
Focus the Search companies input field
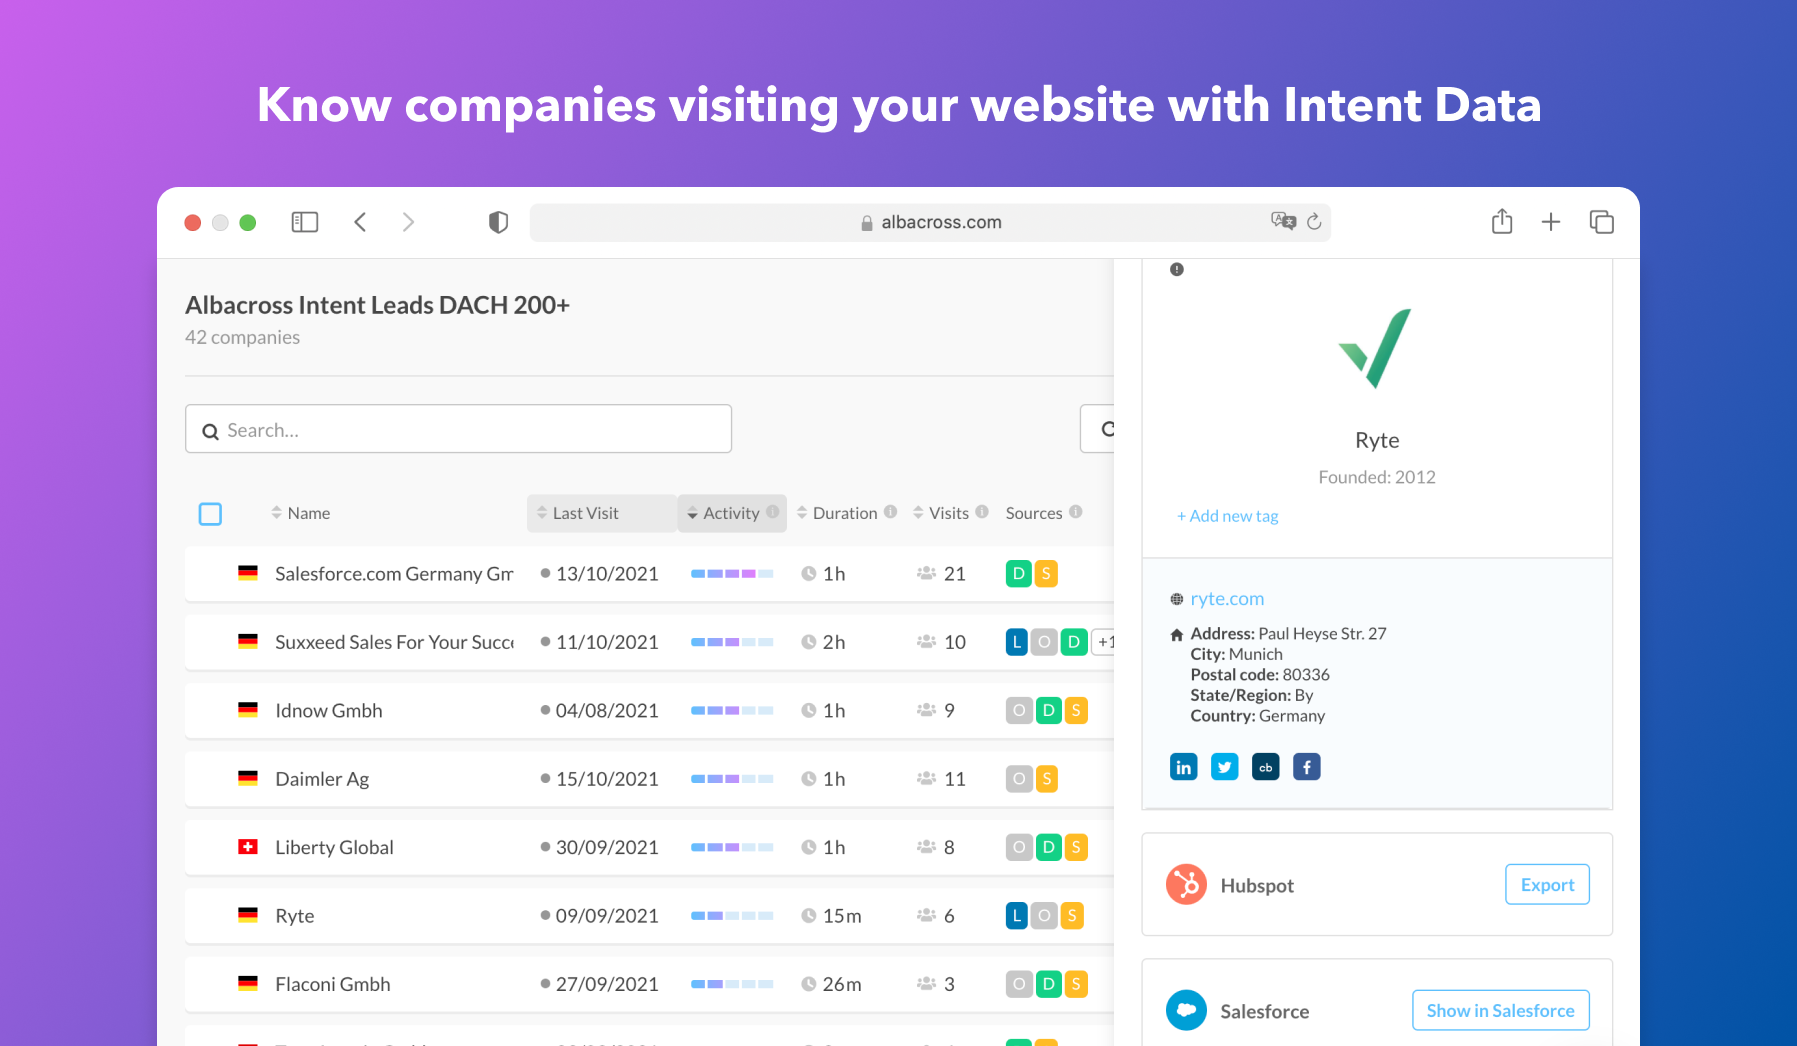click(x=458, y=429)
